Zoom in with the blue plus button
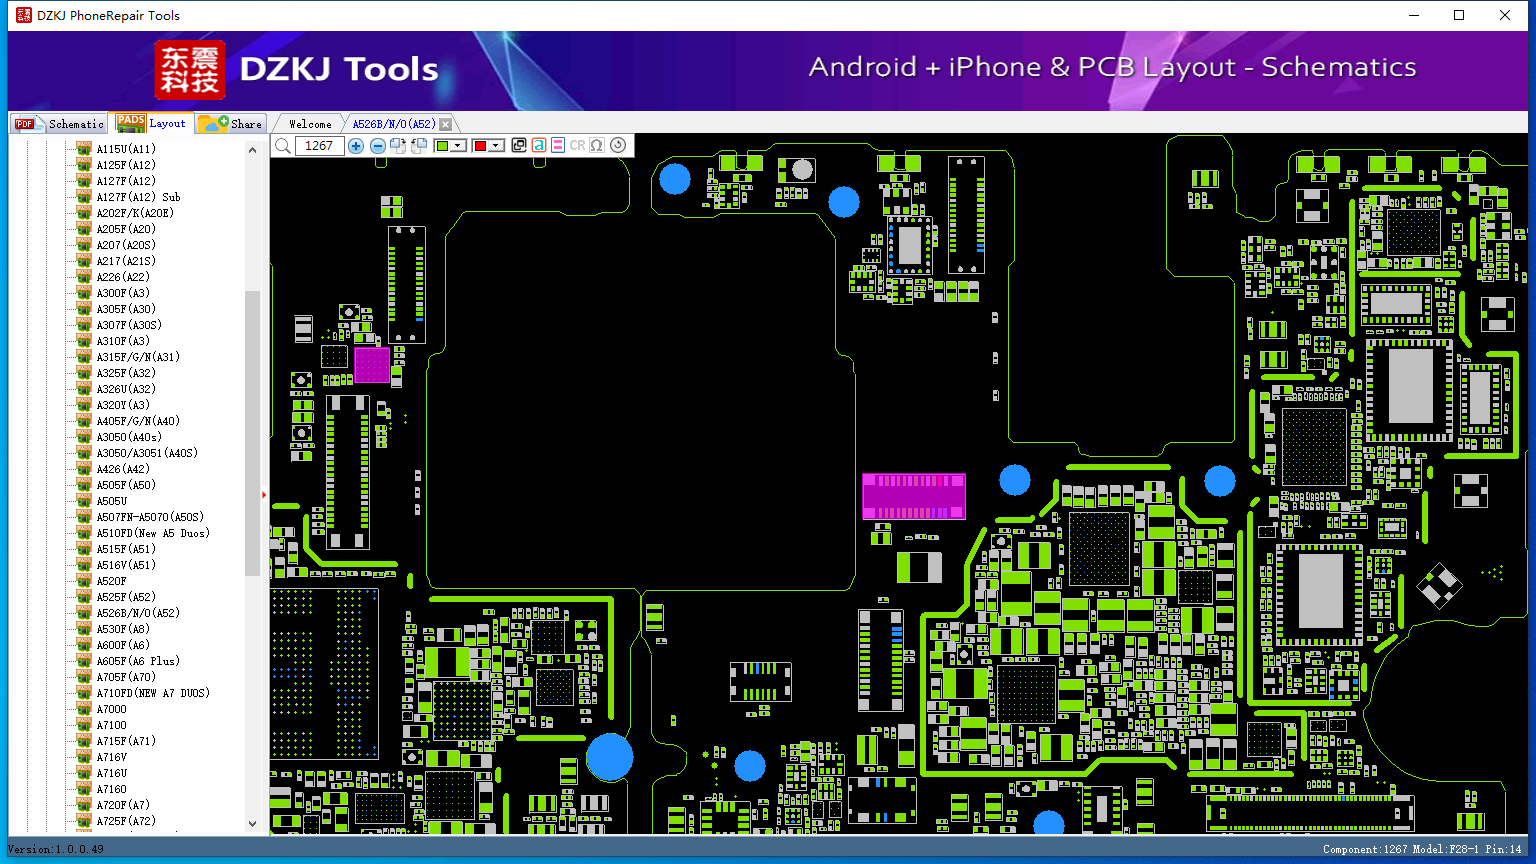 (x=356, y=146)
